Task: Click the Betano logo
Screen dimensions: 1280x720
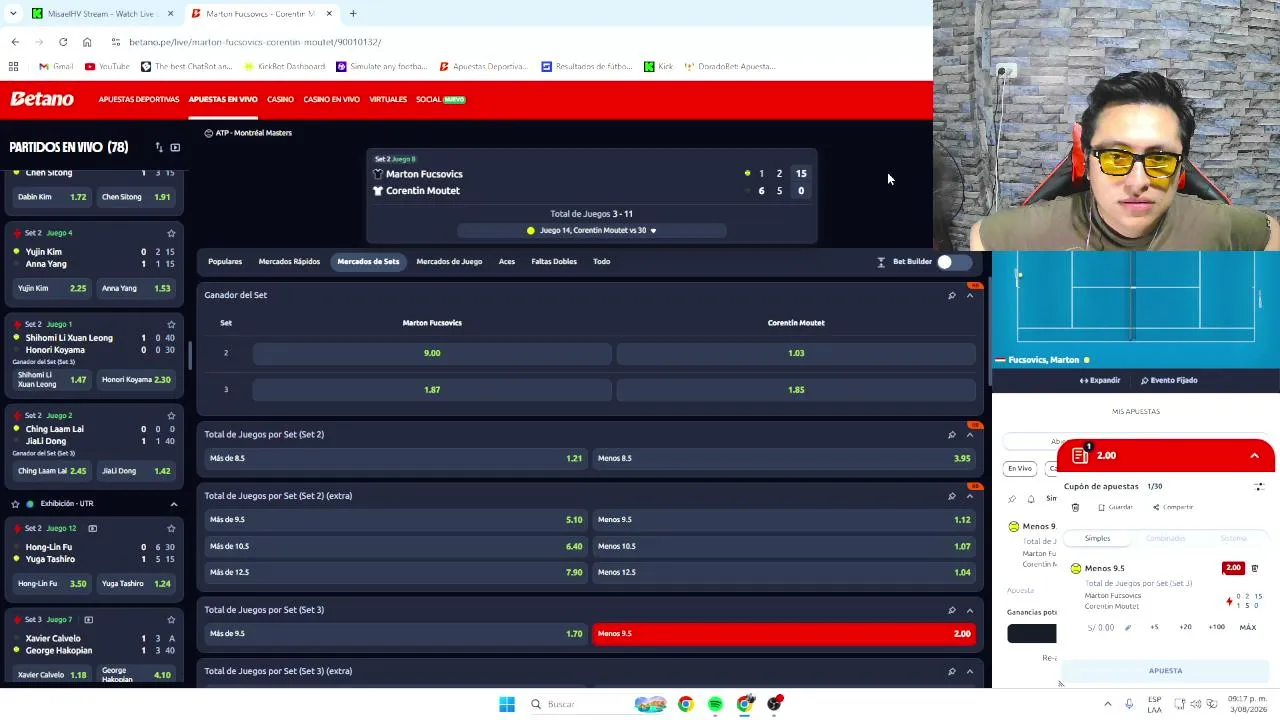Action: [x=42, y=99]
